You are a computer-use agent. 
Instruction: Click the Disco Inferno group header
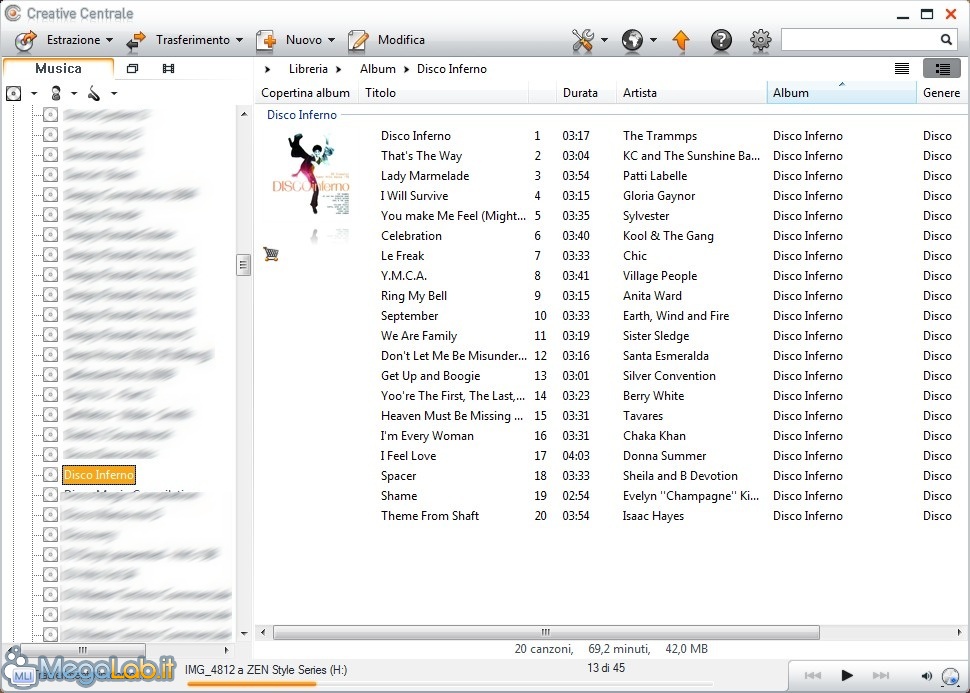[302, 114]
